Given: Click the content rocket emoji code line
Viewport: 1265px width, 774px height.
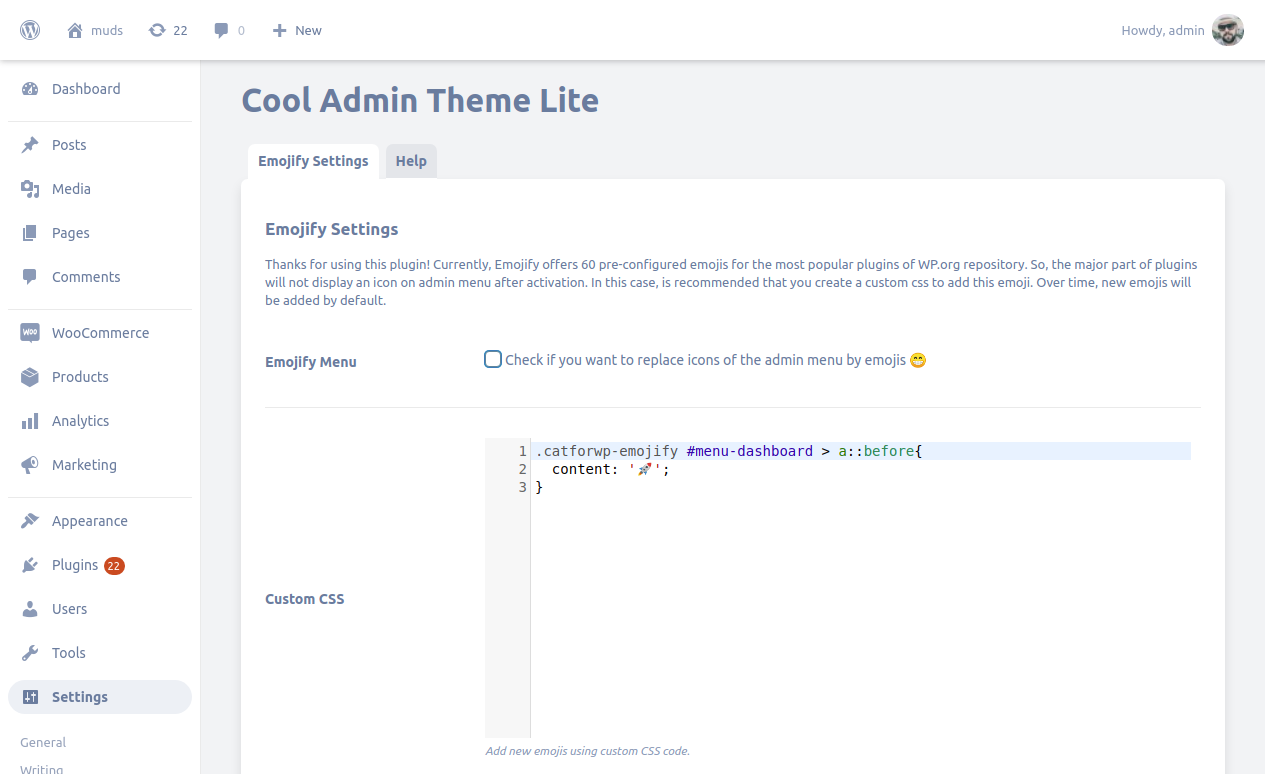Looking at the screenshot, I should click(610, 469).
